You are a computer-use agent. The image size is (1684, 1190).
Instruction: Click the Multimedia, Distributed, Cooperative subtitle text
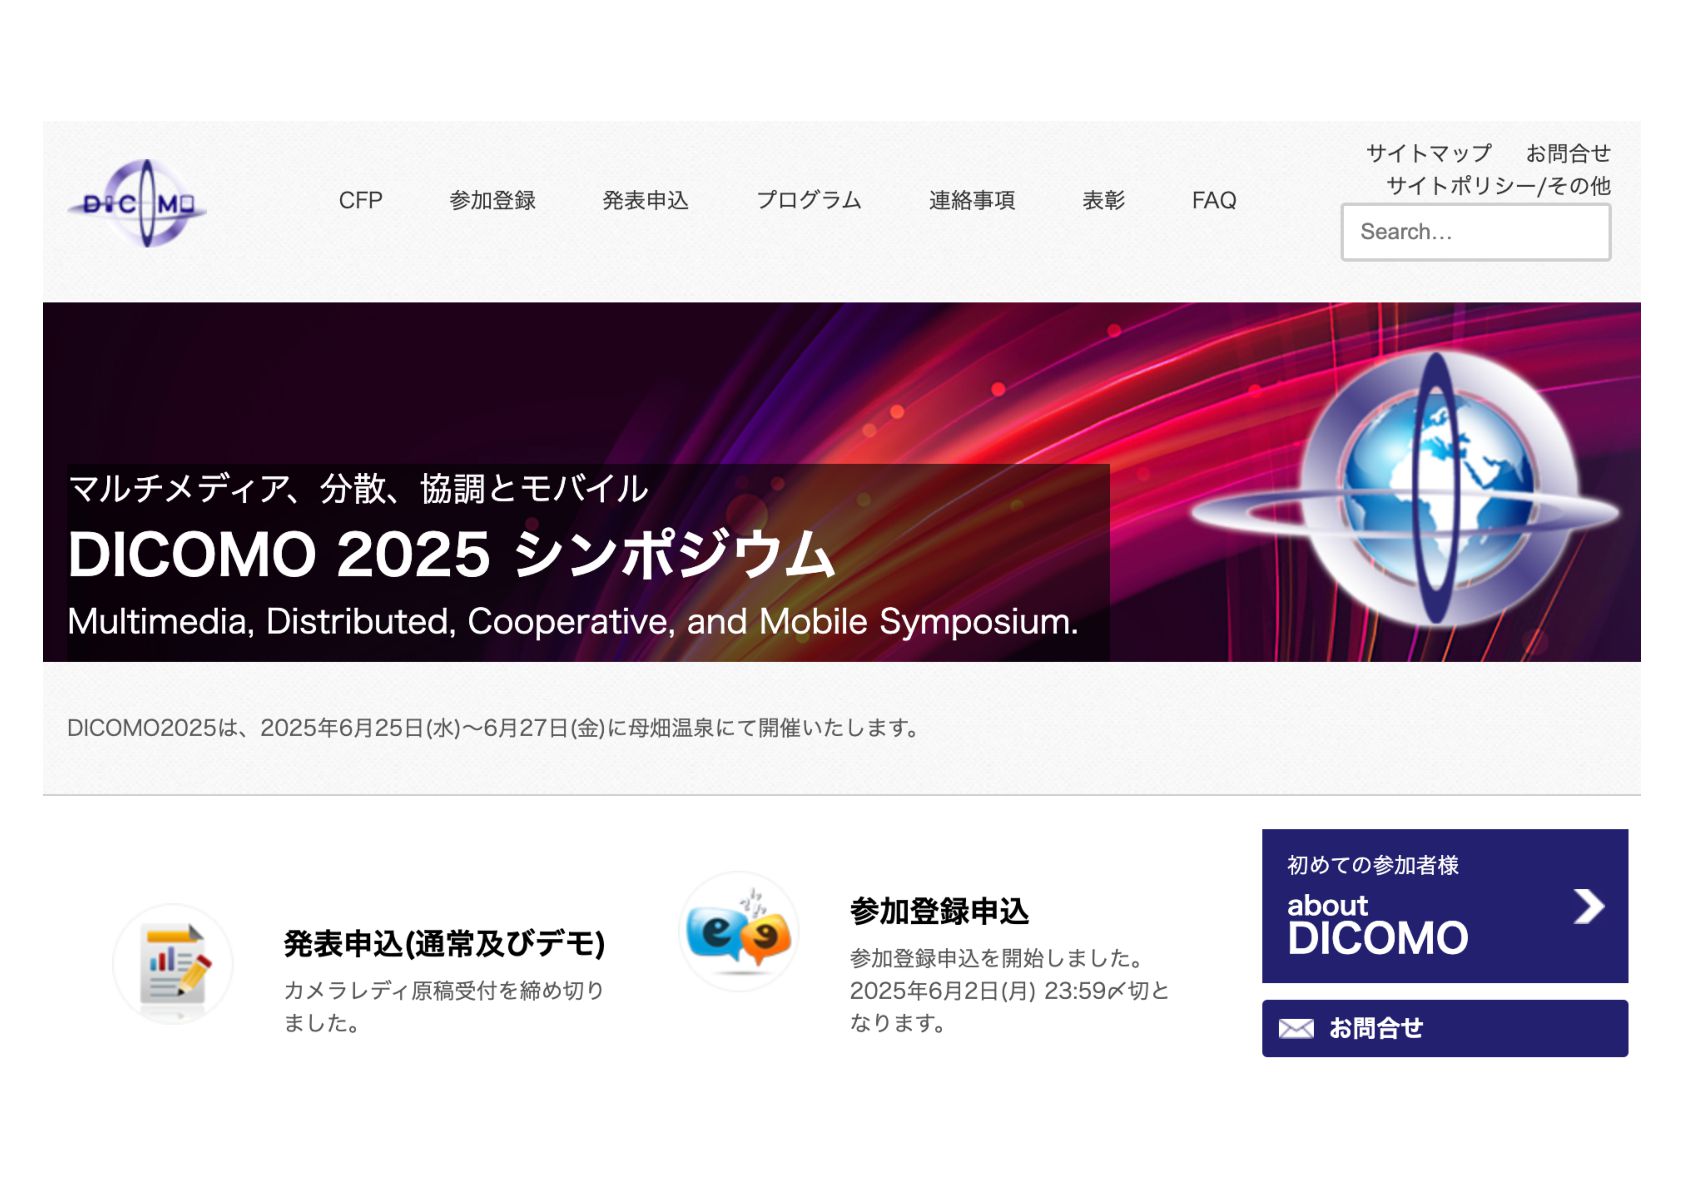click(573, 621)
